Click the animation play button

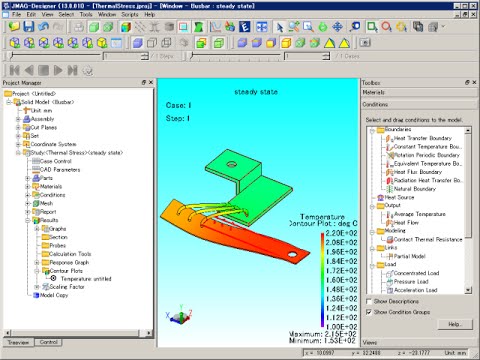click(58, 70)
